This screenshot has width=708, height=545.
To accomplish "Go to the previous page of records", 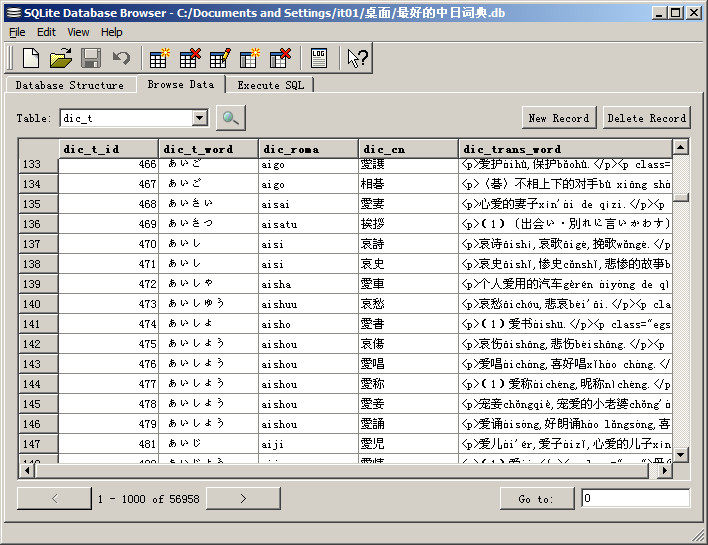I will tap(54, 498).
